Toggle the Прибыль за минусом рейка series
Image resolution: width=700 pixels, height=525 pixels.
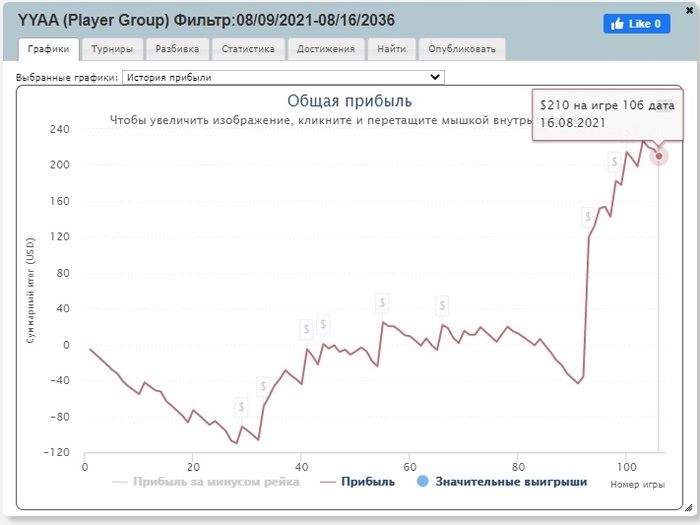pos(206,482)
